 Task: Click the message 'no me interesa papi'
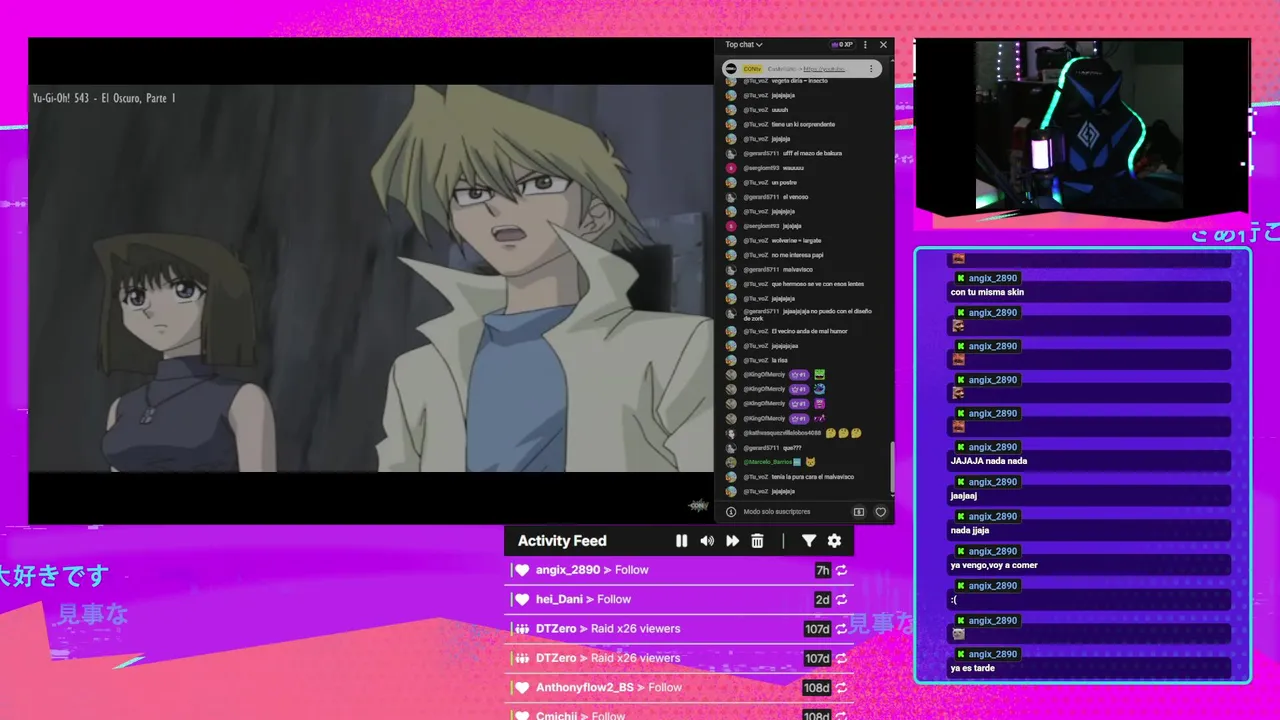point(797,255)
